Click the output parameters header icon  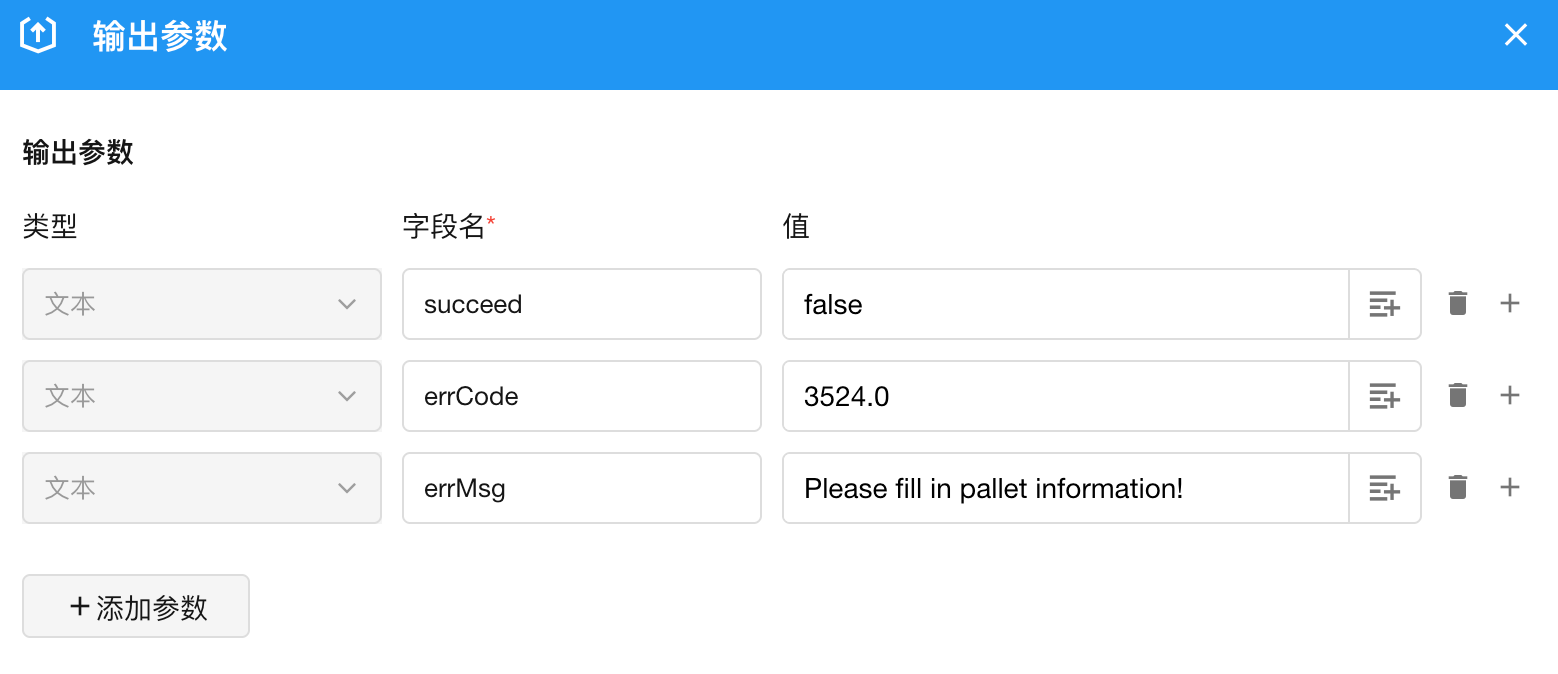[x=38, y=36]
